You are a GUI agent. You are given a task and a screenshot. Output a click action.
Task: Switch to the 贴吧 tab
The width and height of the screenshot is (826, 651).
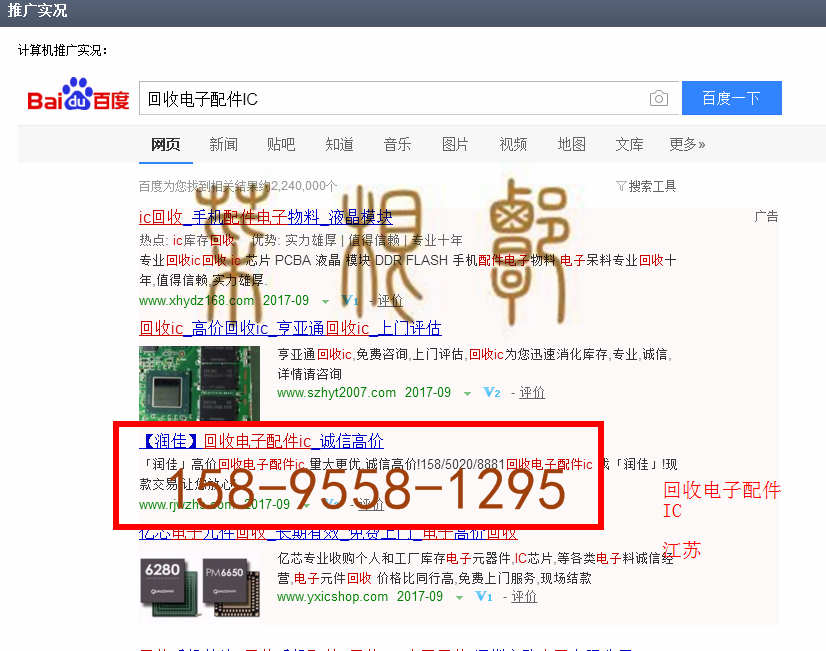281,144
